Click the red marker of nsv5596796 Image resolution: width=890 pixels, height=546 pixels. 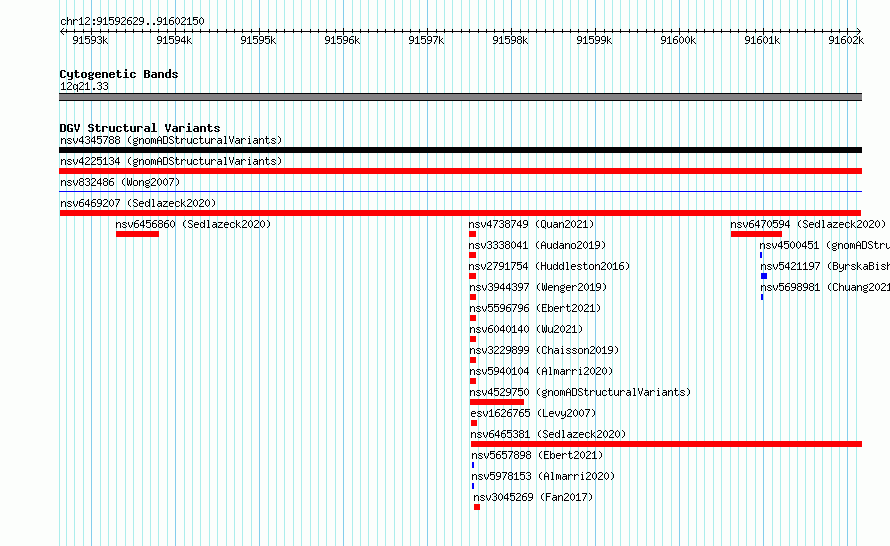tap(473, 318)
